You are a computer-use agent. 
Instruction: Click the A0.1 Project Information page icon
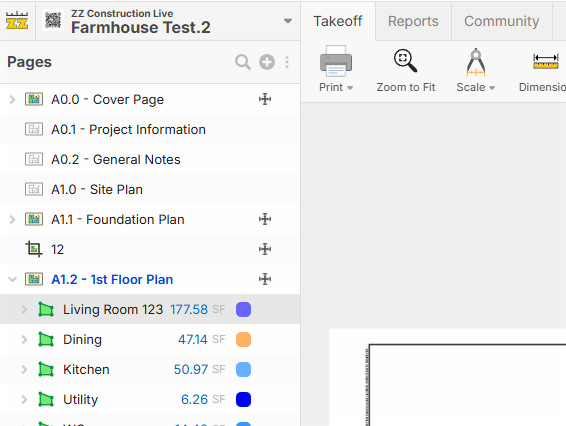click(34, 129)
